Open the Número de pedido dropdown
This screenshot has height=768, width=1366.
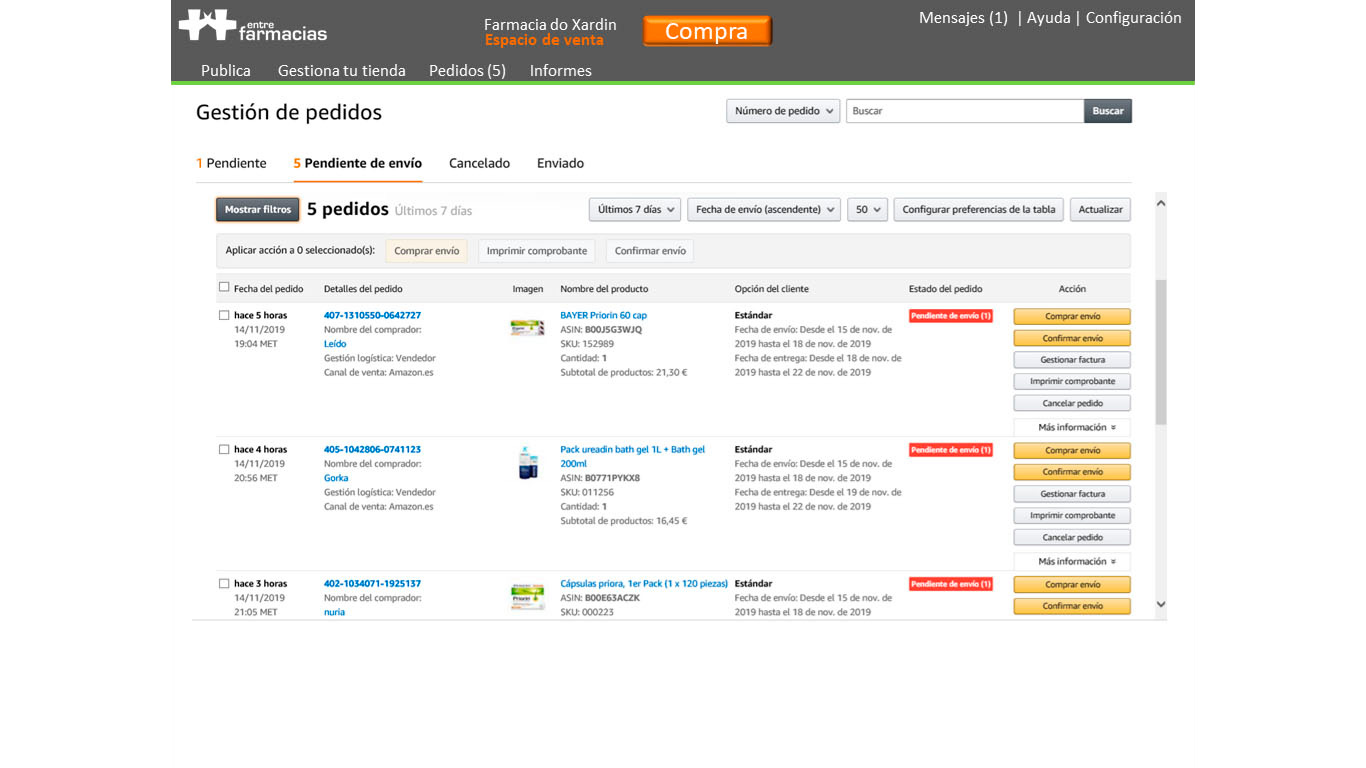click(782, 111)
